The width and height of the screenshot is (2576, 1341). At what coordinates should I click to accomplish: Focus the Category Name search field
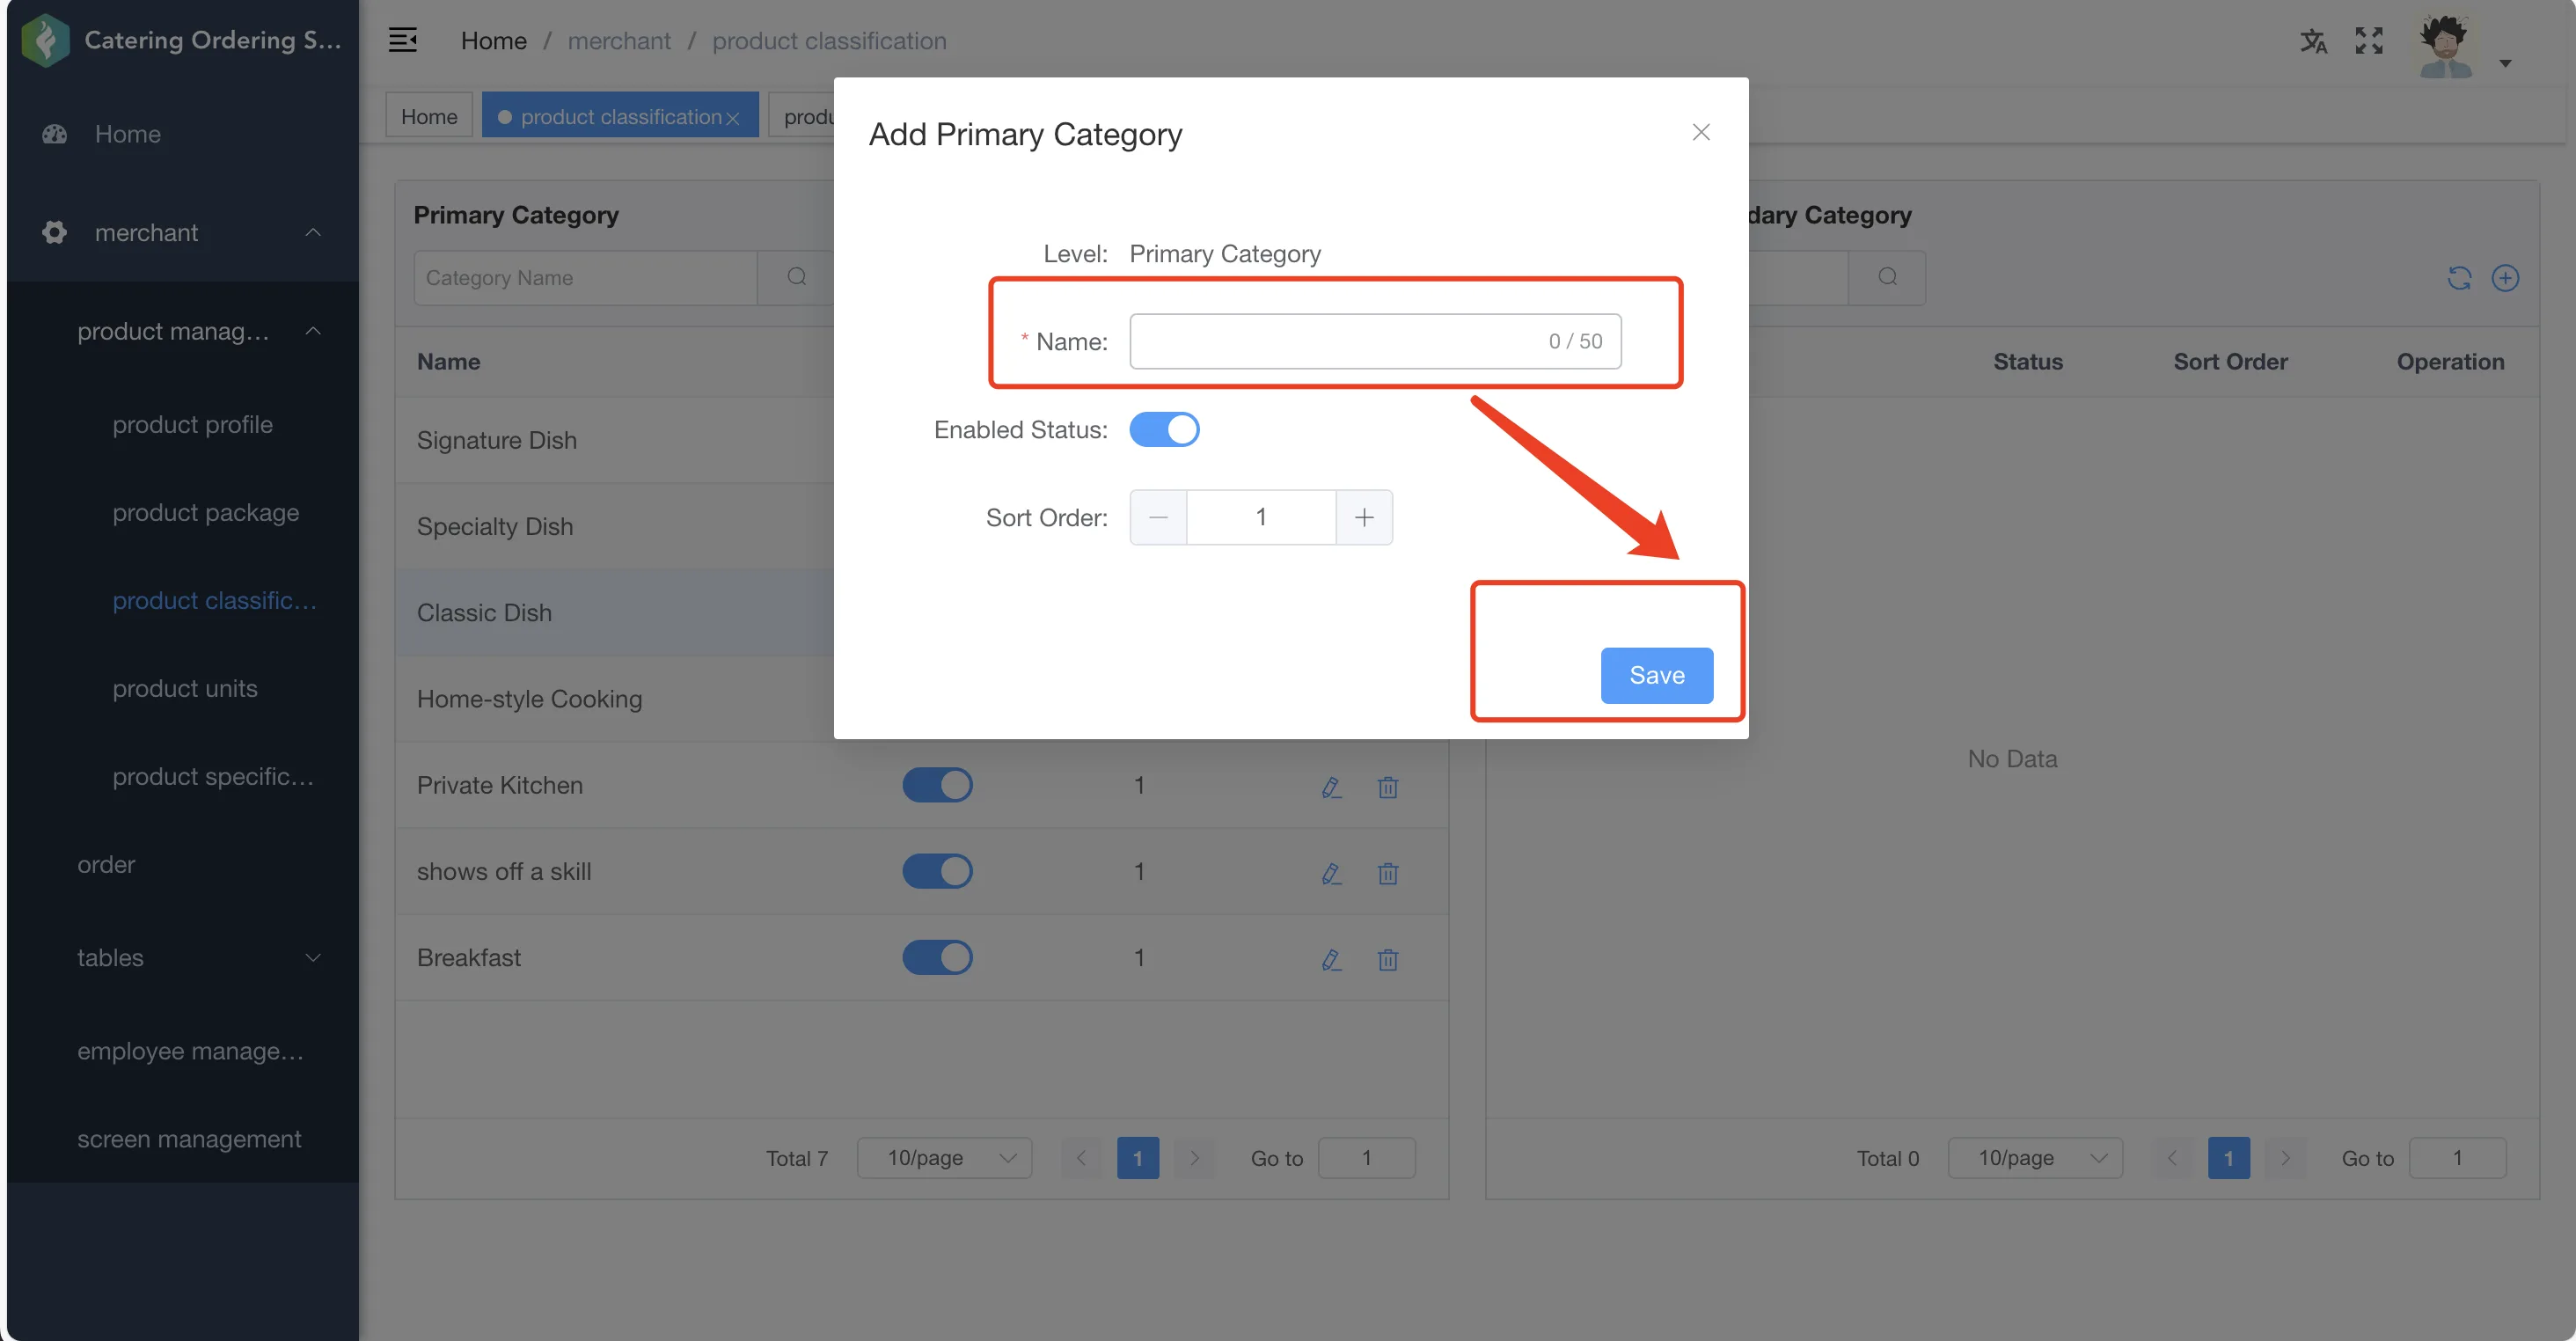point(585,277)
